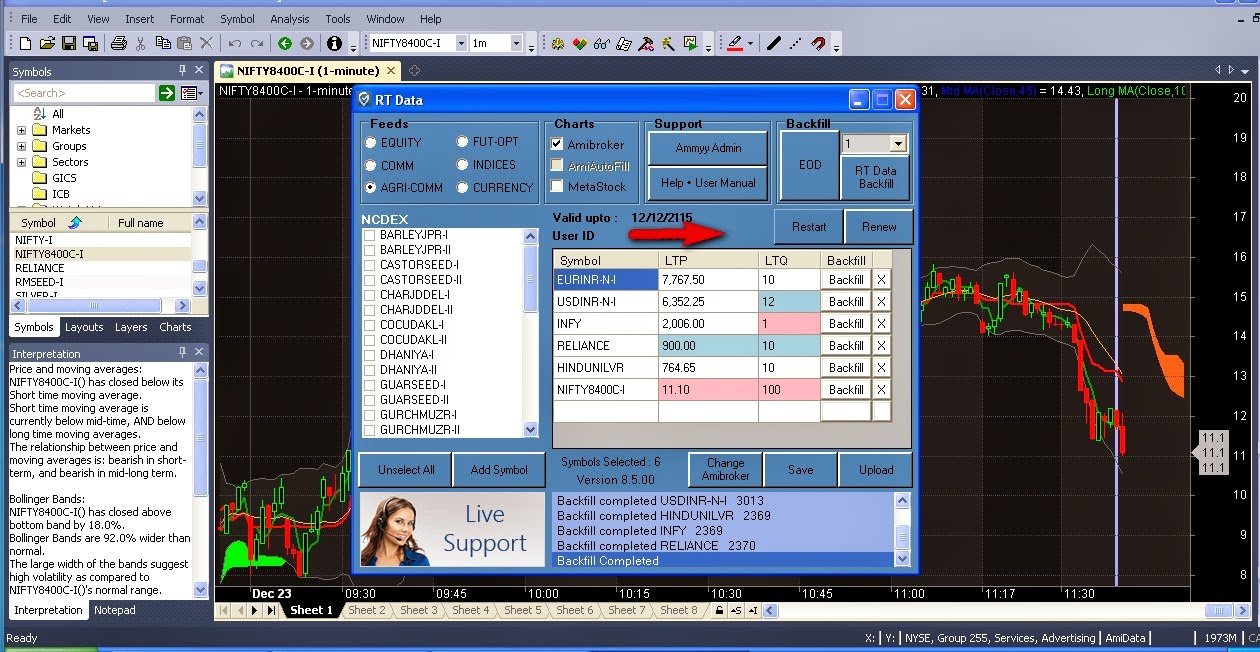
Task: Select the solid trend line tool
Action: (773, 44)
